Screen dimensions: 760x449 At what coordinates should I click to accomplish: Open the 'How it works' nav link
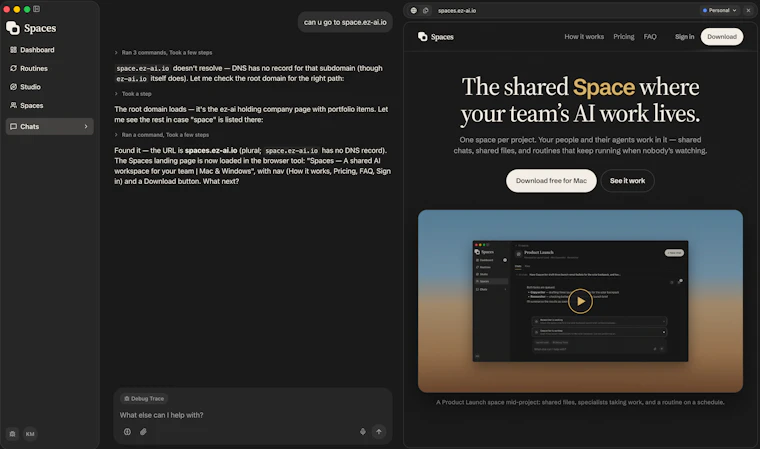coord(584,37)
